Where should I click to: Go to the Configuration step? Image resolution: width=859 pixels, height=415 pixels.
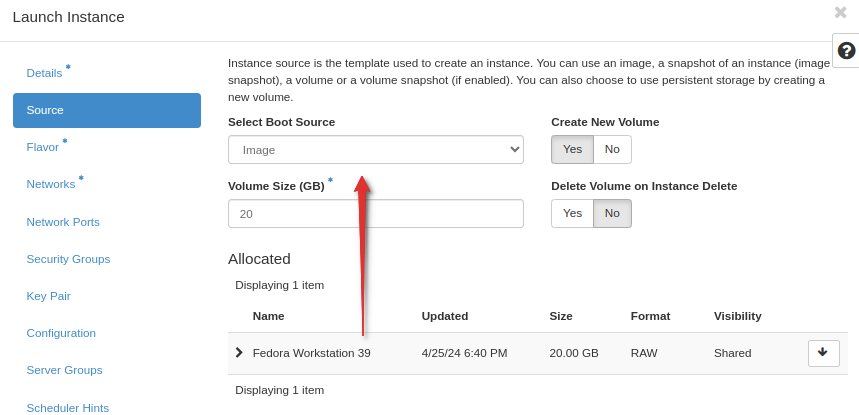pyautogui.click(x=61, y=333)
